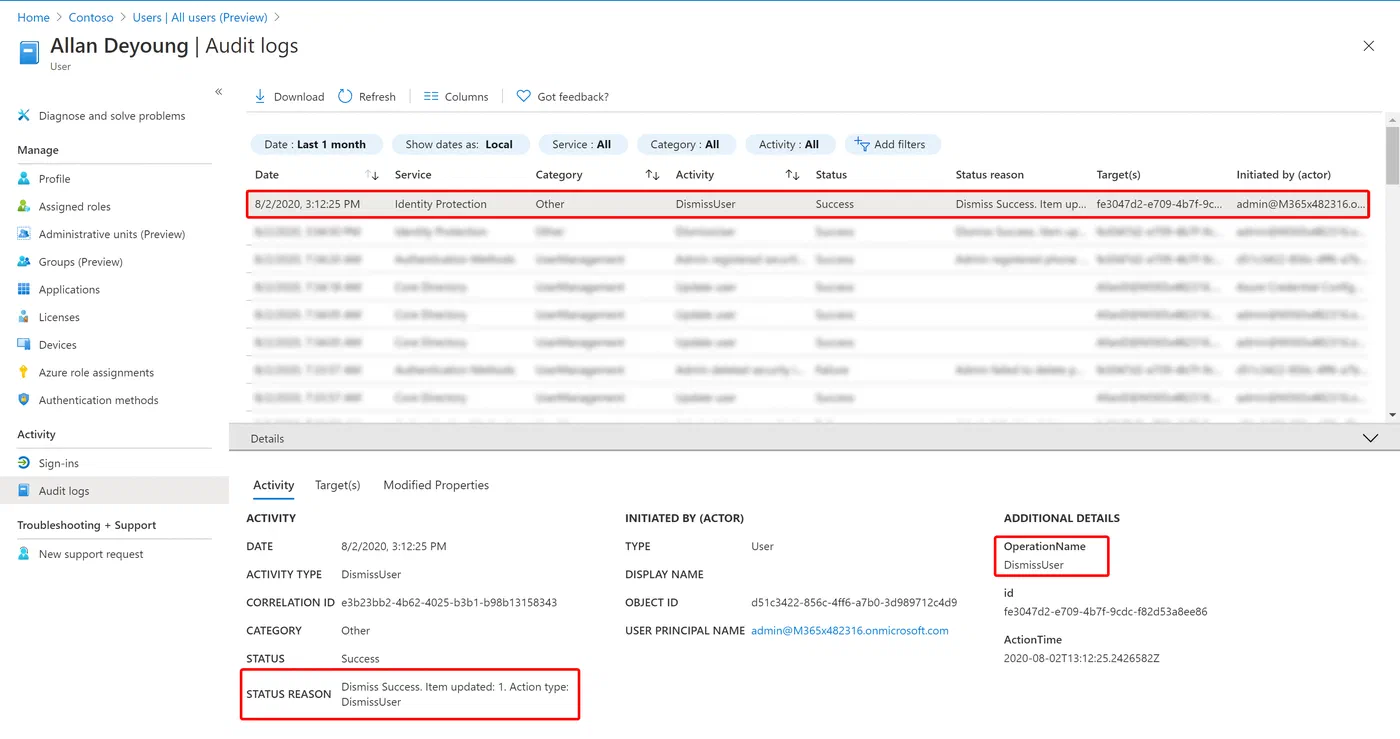Open New support request icon
The height and width of the screenshot is (739, 1400).
coord(24,554)
